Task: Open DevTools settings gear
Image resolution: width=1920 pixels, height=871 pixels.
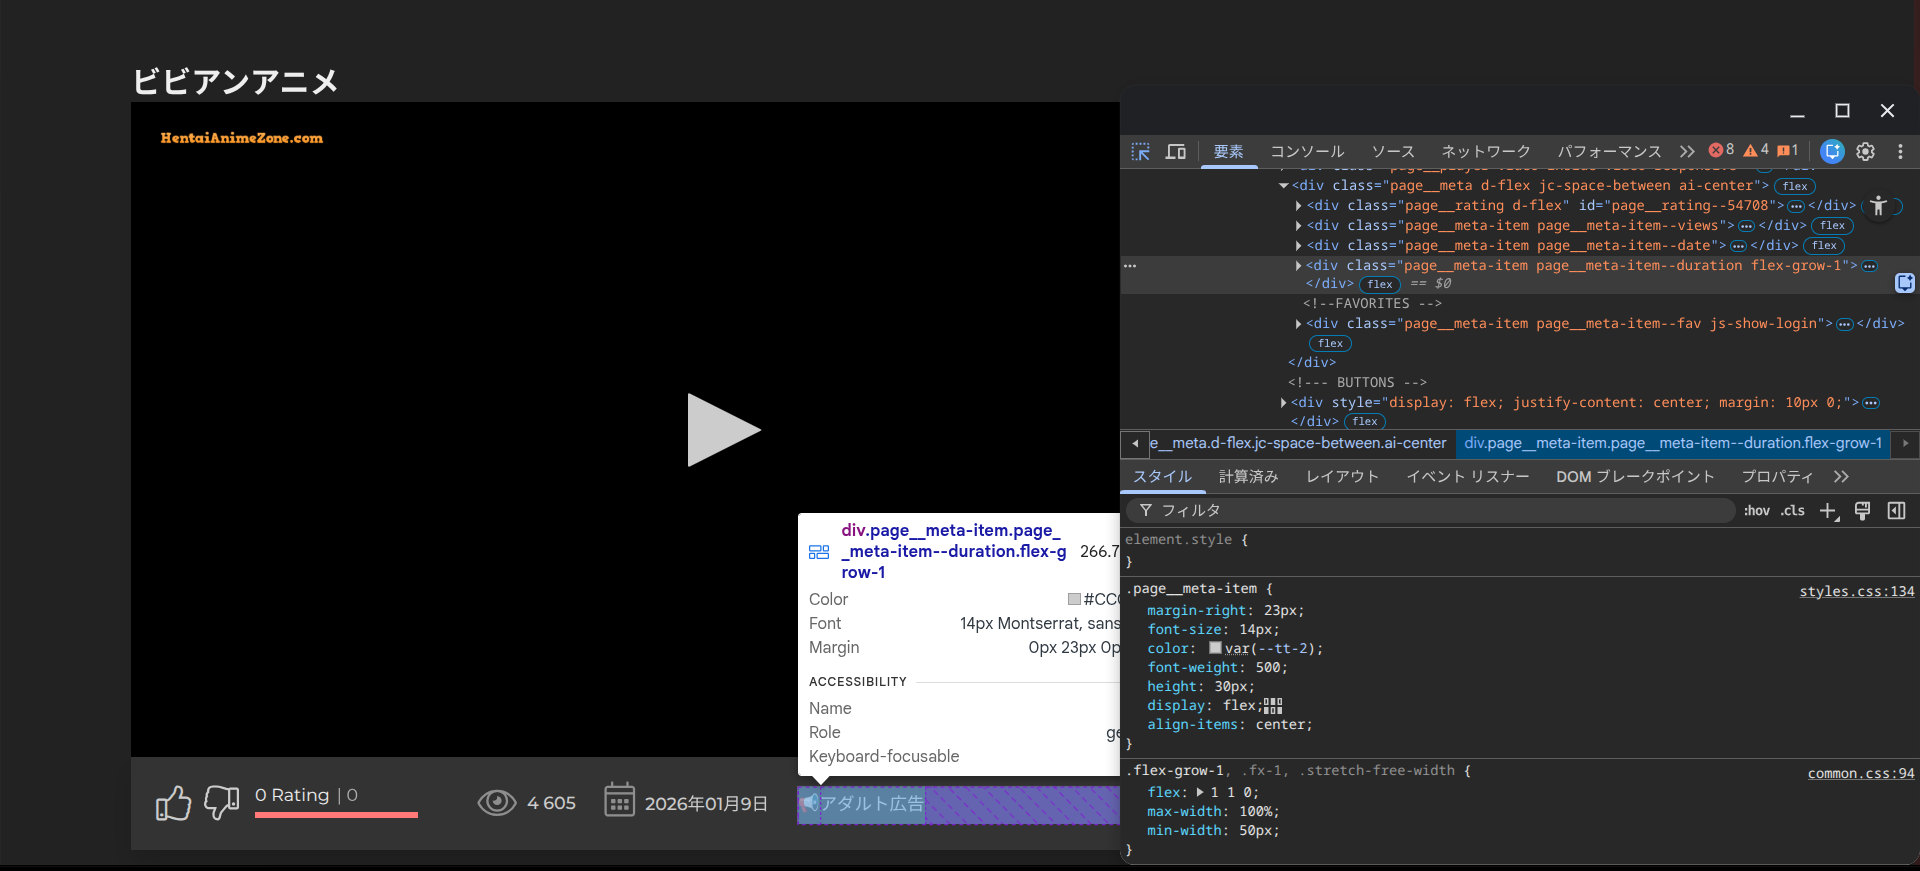Action: [1866, 152]
